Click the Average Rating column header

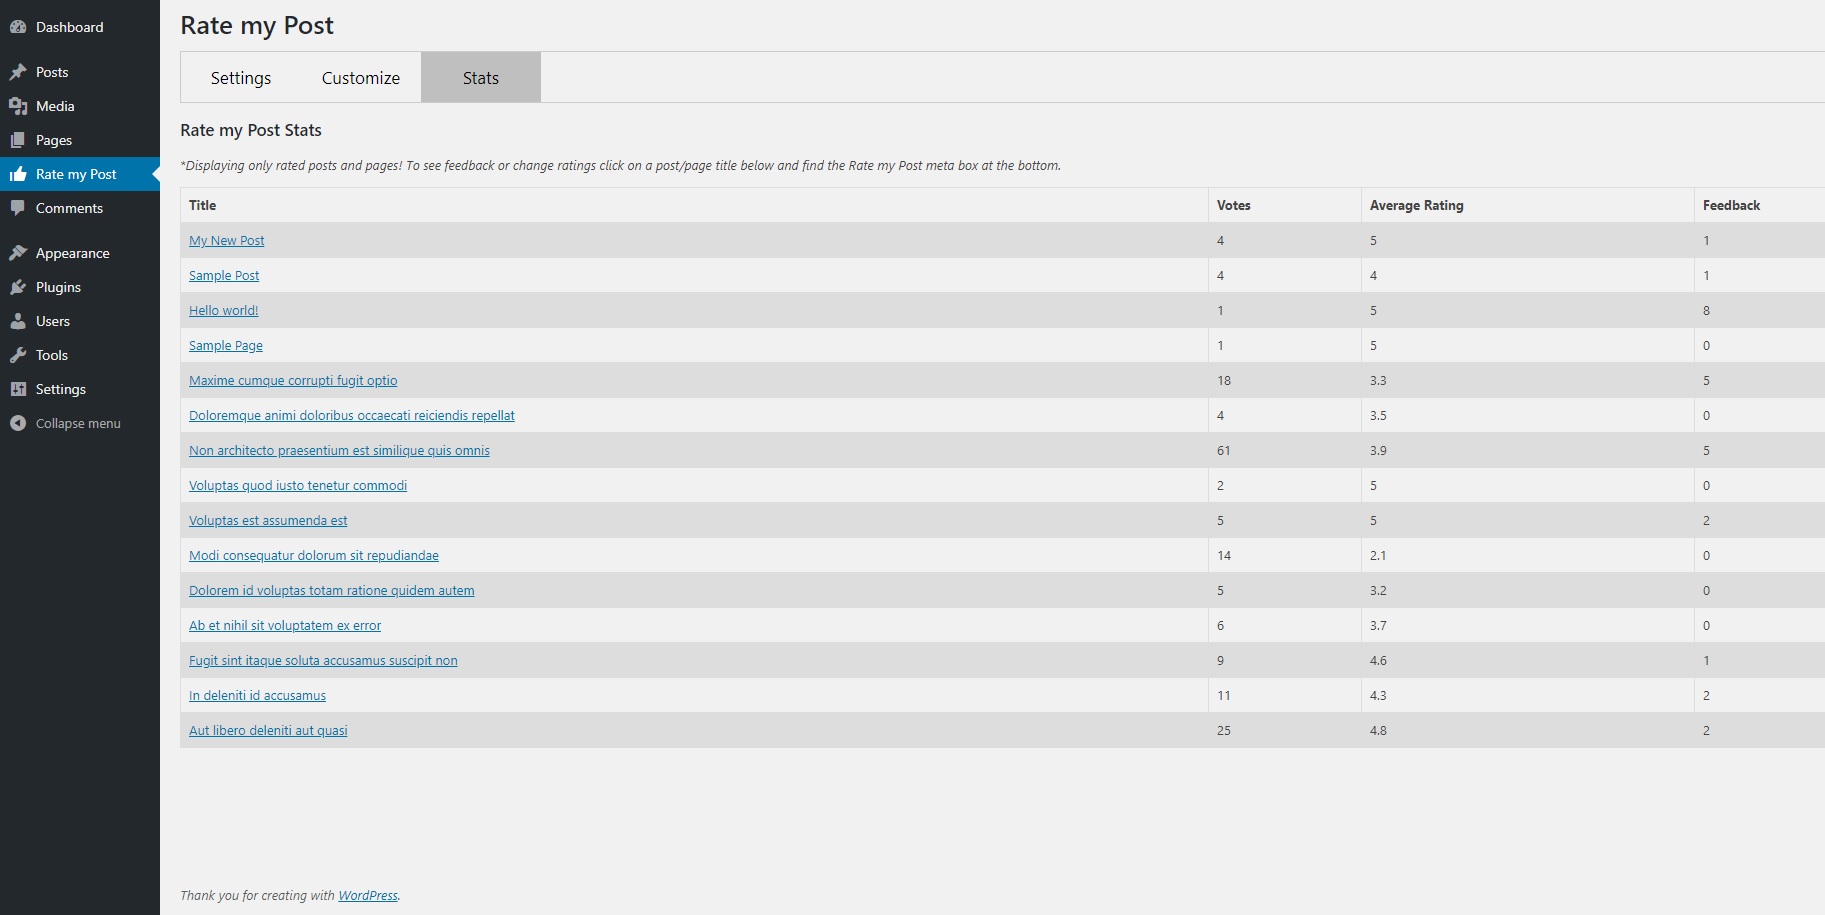[x=1416, y=205]
